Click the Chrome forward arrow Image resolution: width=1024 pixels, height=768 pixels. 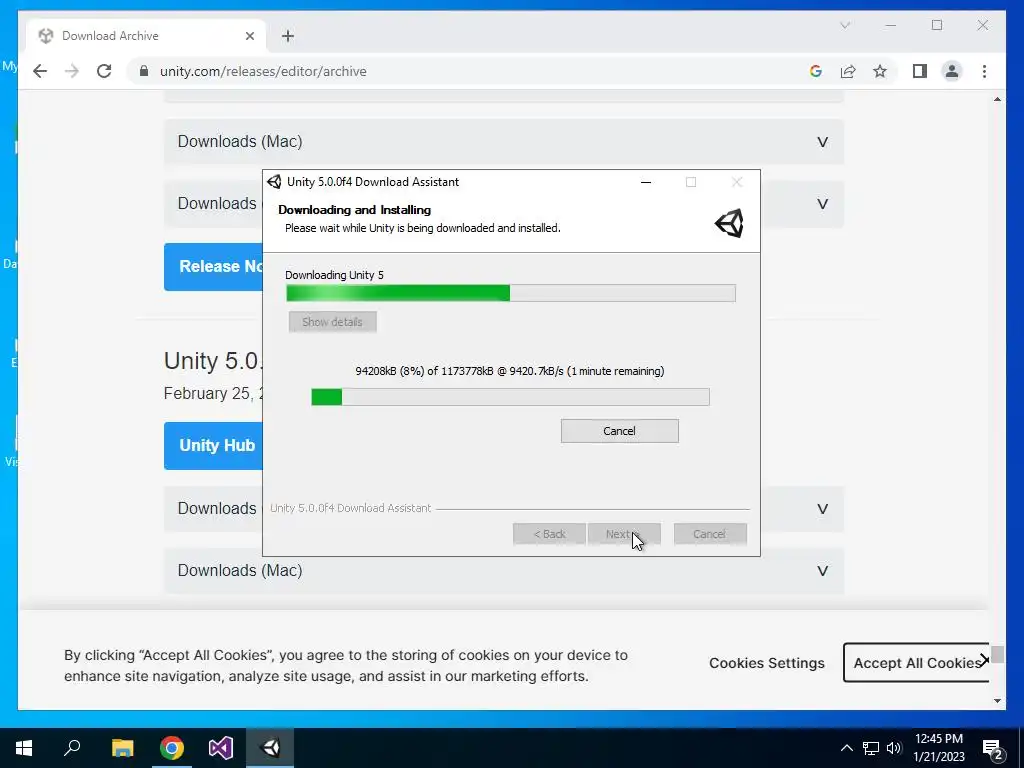click(x=72, y=71)
